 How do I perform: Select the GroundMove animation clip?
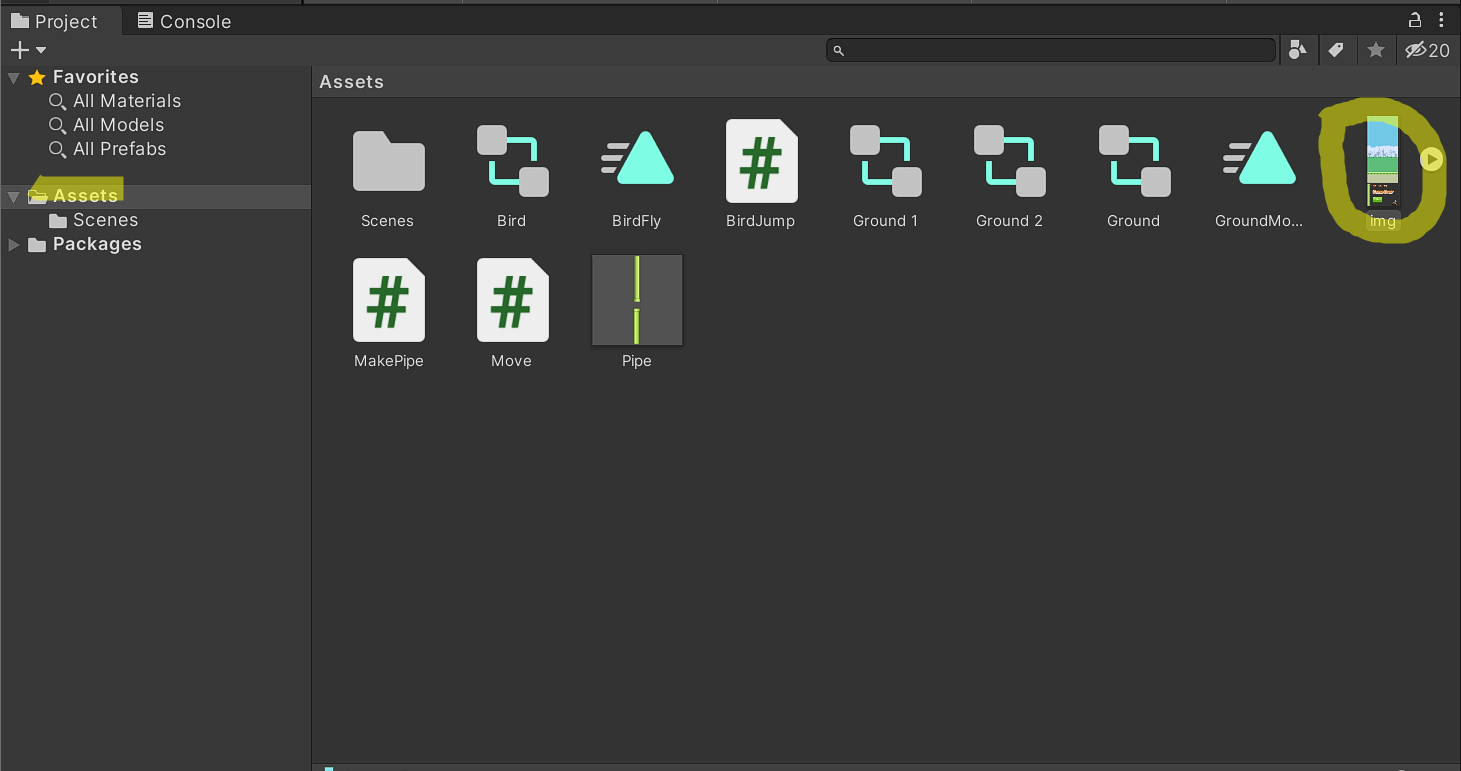[1259, 162]
